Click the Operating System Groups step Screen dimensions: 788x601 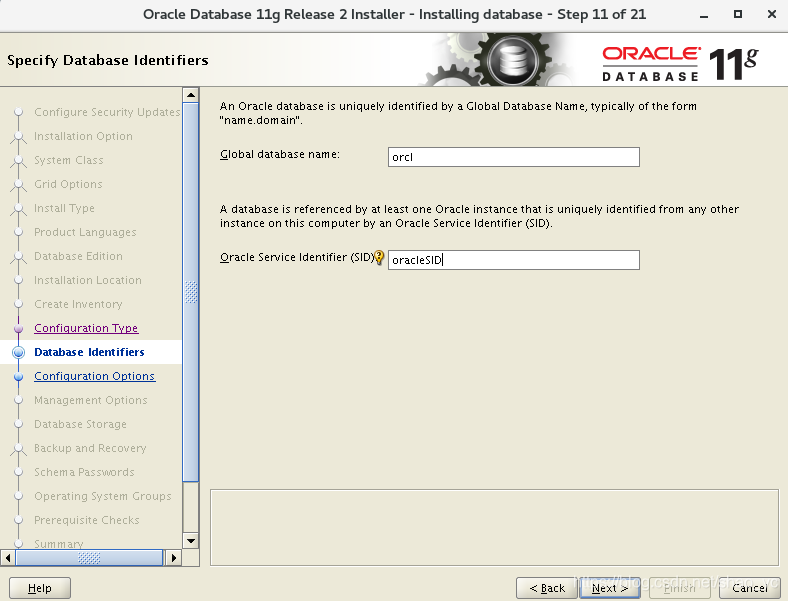pos(103,496)
